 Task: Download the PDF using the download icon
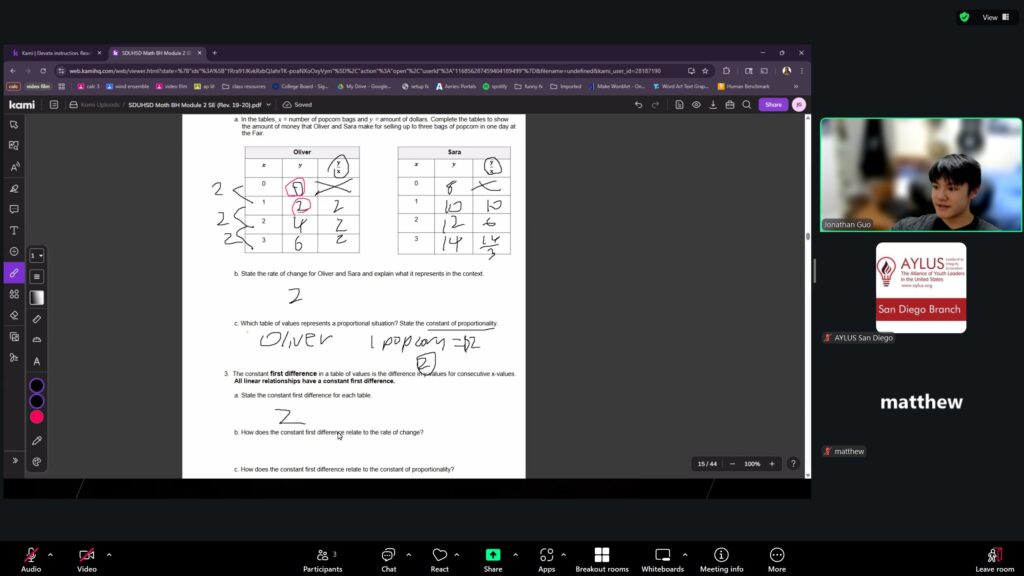713,104
